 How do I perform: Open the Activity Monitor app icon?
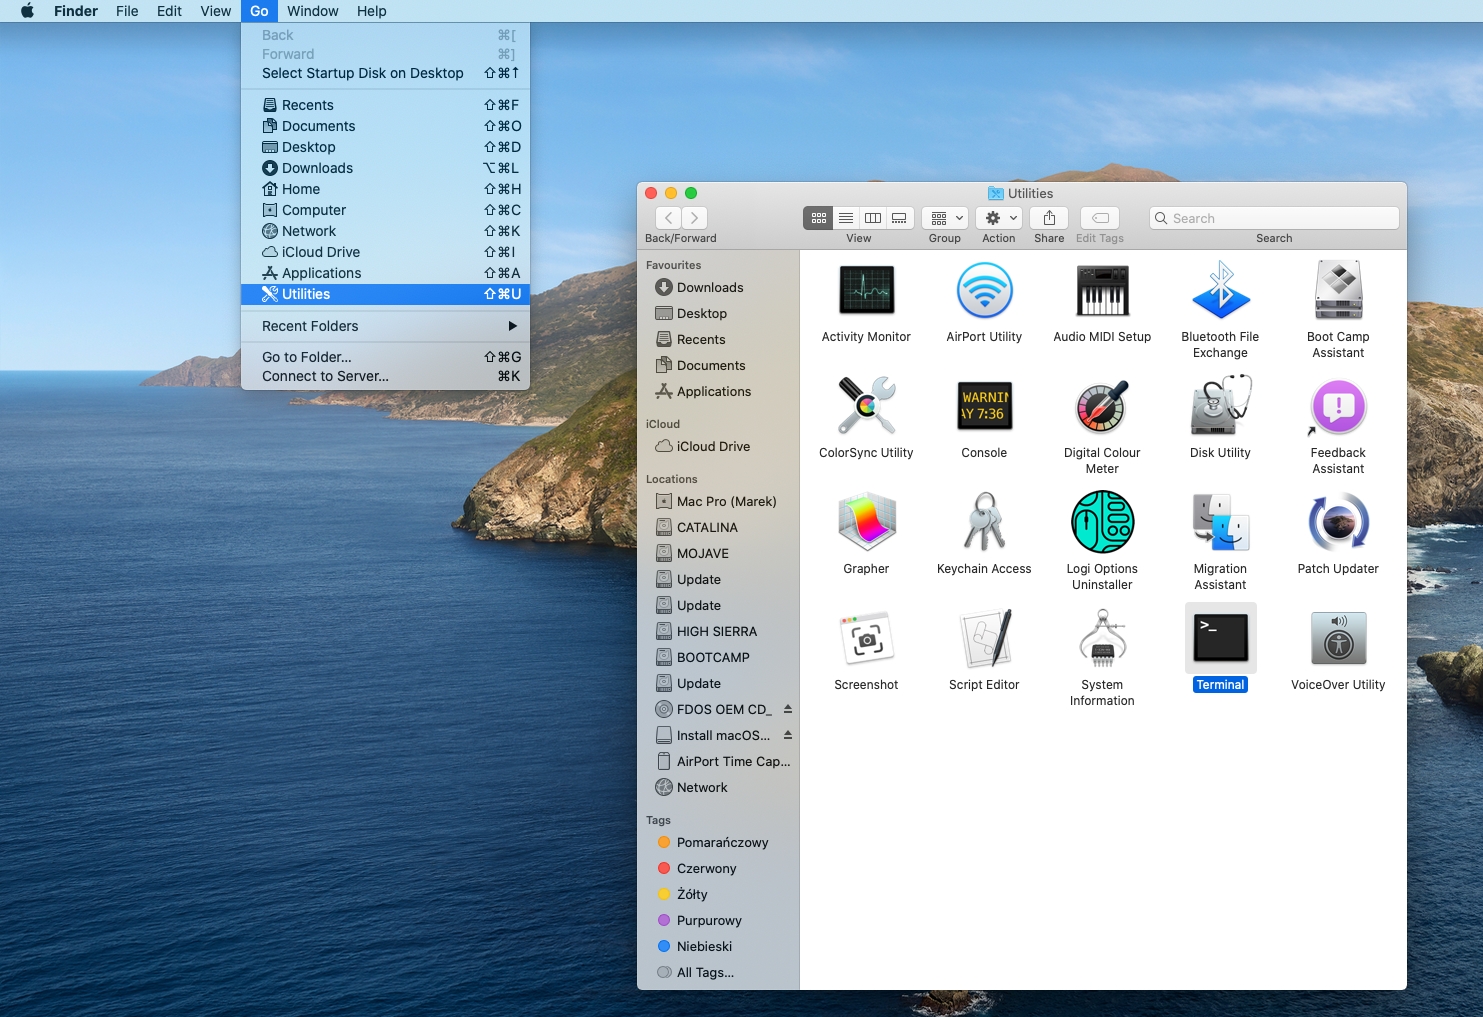click(x=866, y=290)
